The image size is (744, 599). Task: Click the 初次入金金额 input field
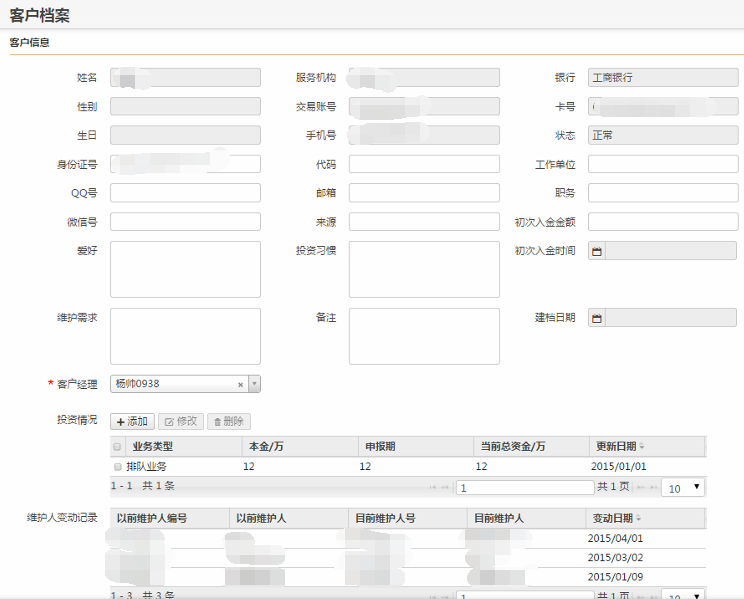pyautogui.click(x=662, y=222)
